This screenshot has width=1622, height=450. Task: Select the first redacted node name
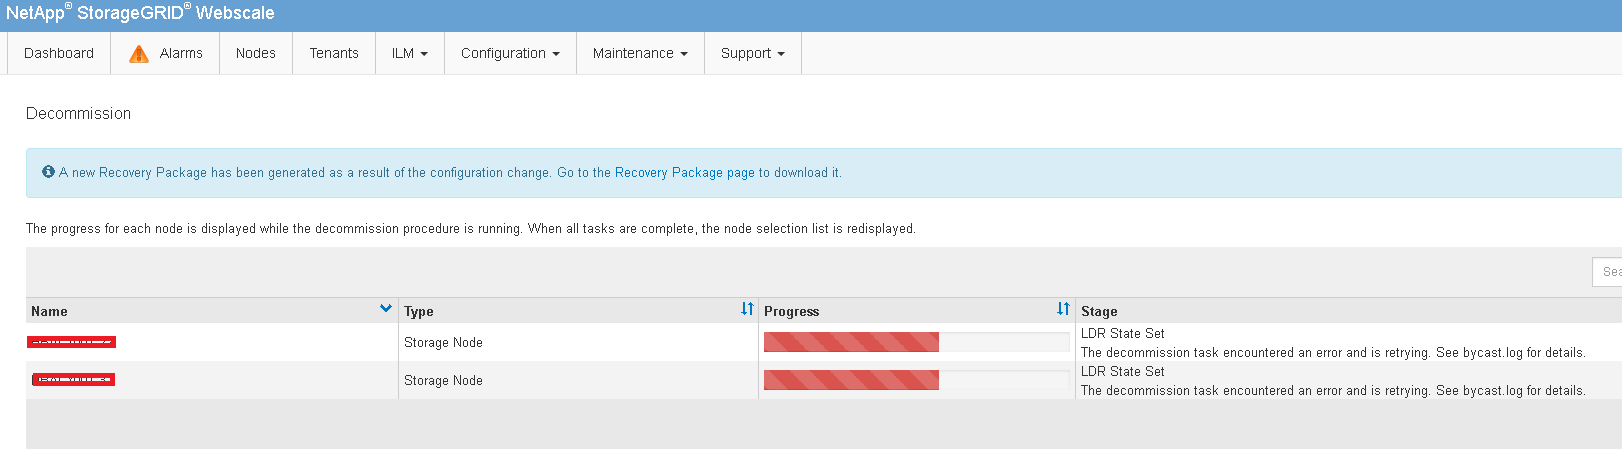(x=72, y=342)
